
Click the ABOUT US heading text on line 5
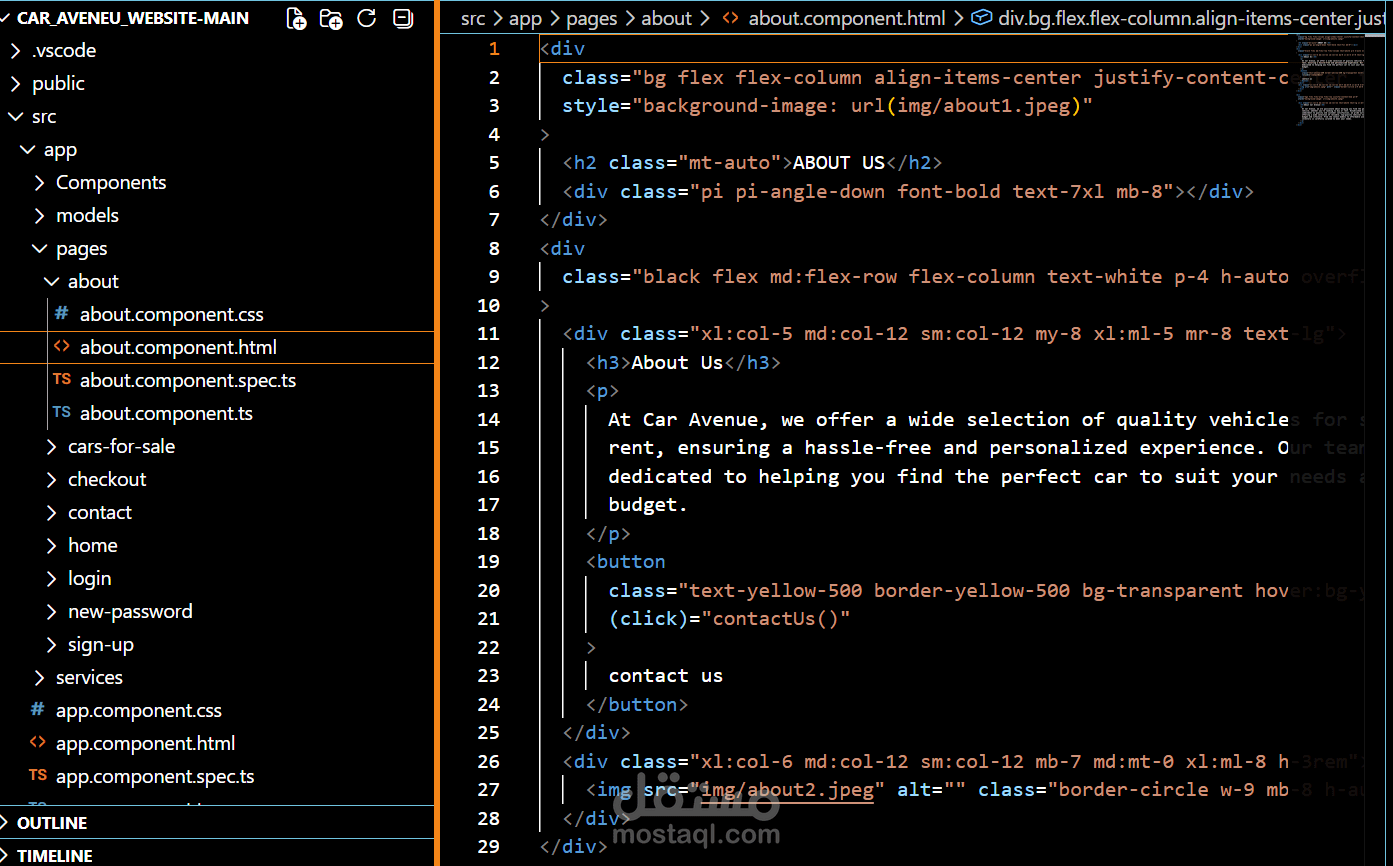pos(839,162)
